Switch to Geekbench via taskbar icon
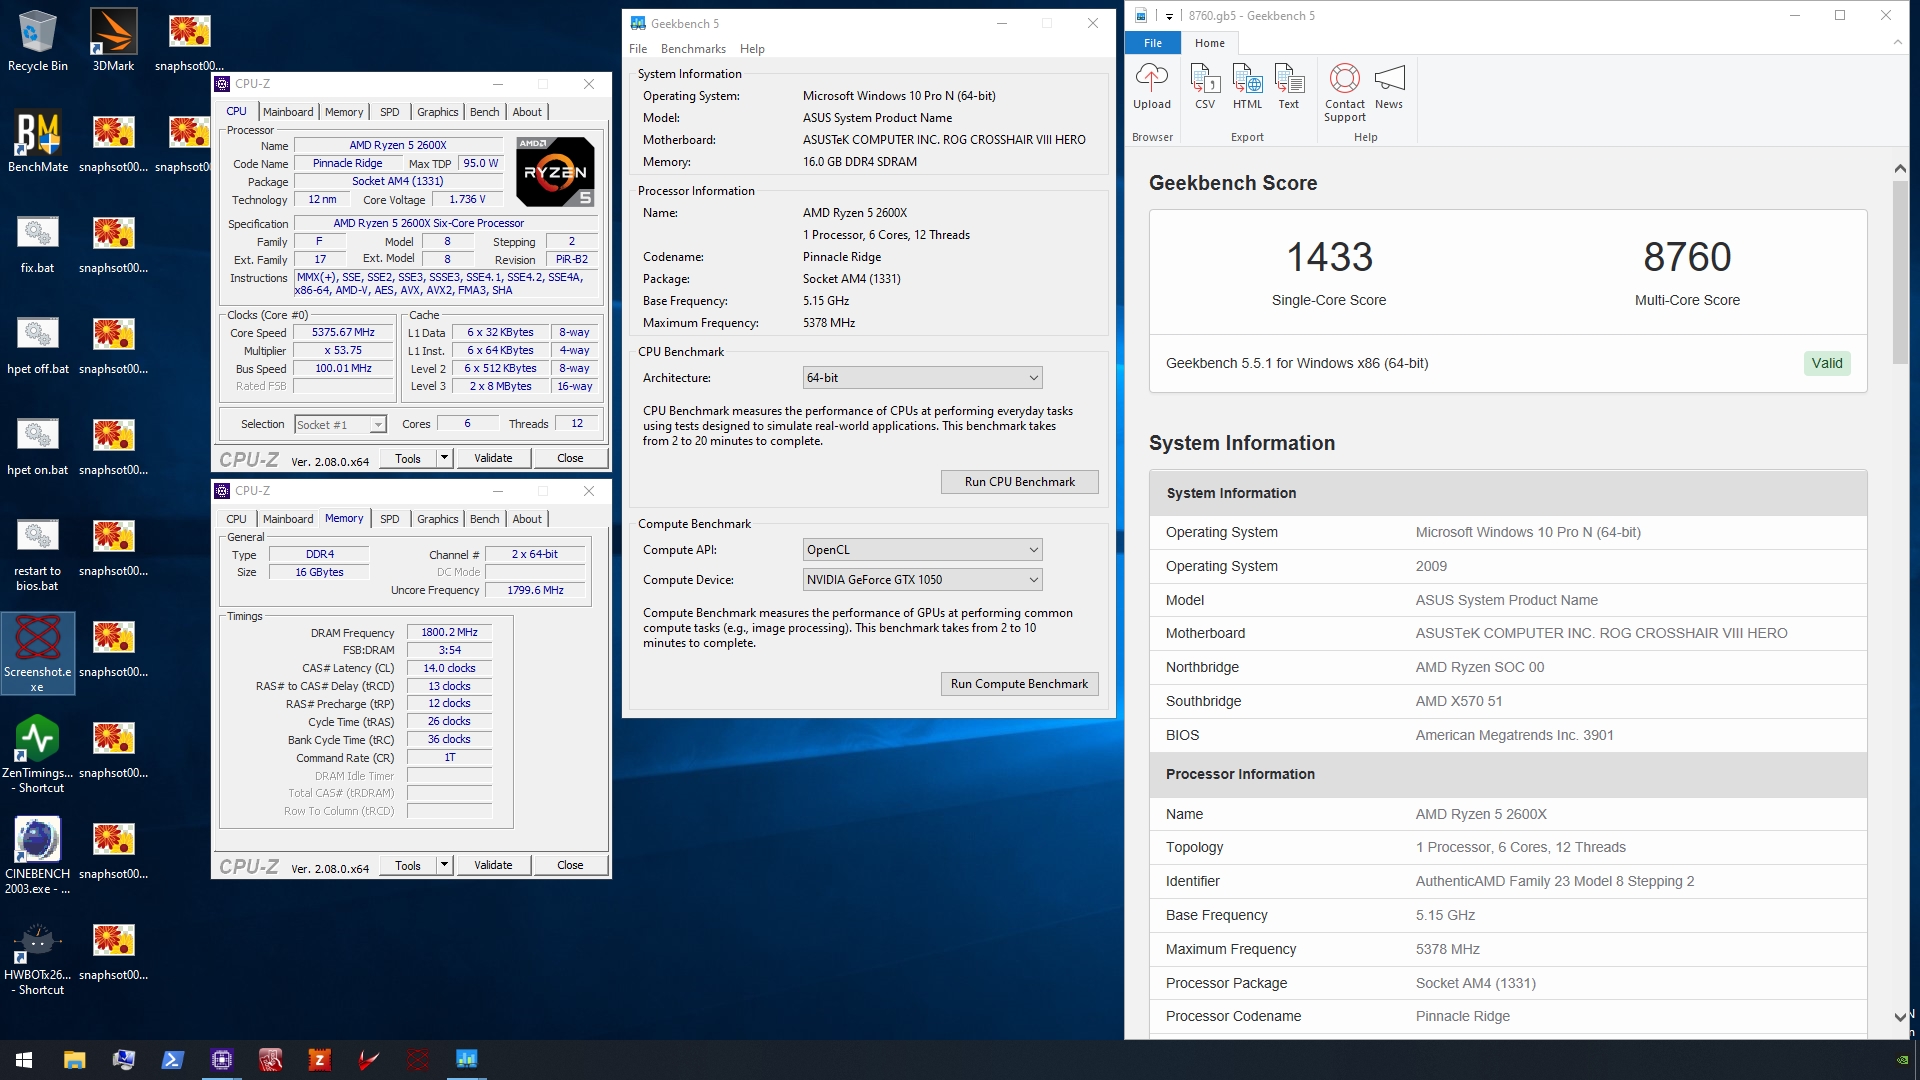The image size is (1920, 1080). [x=466, y=1060]
